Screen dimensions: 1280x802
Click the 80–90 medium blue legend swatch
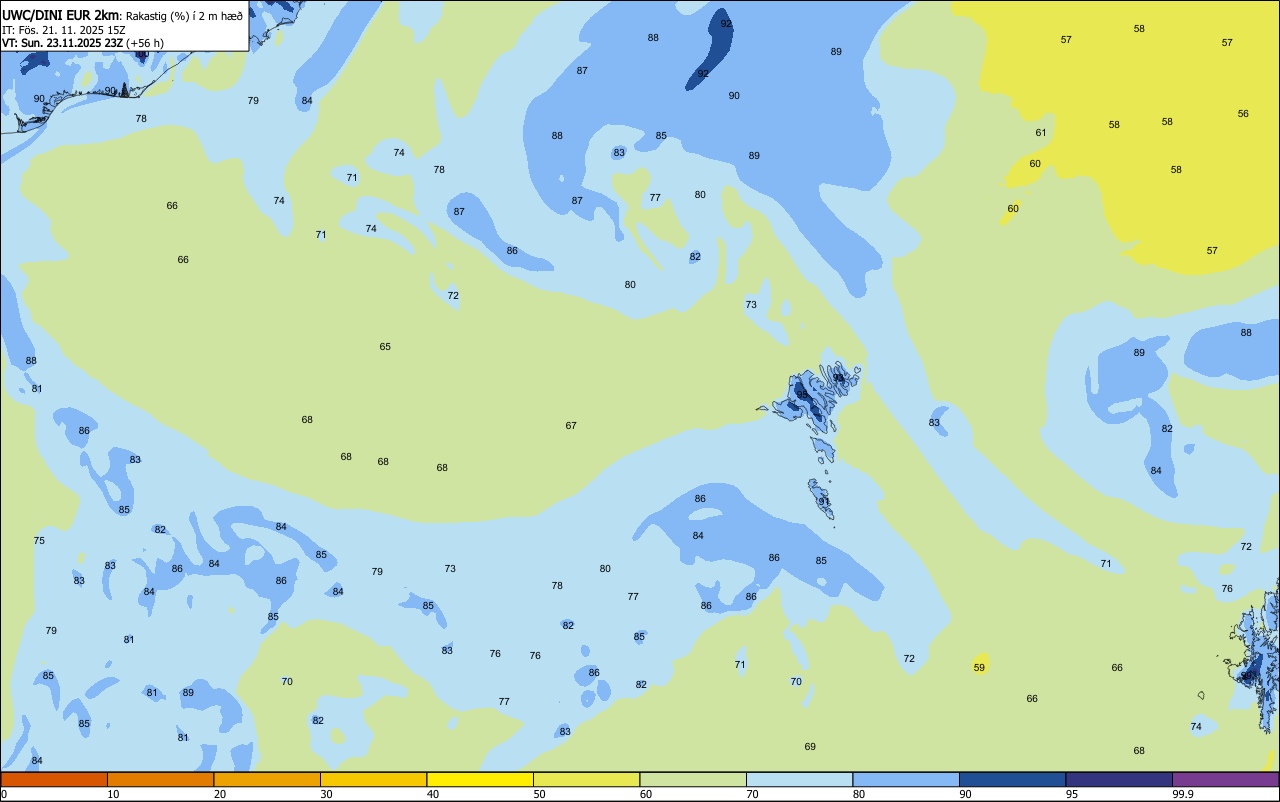[x=906, y=779]
